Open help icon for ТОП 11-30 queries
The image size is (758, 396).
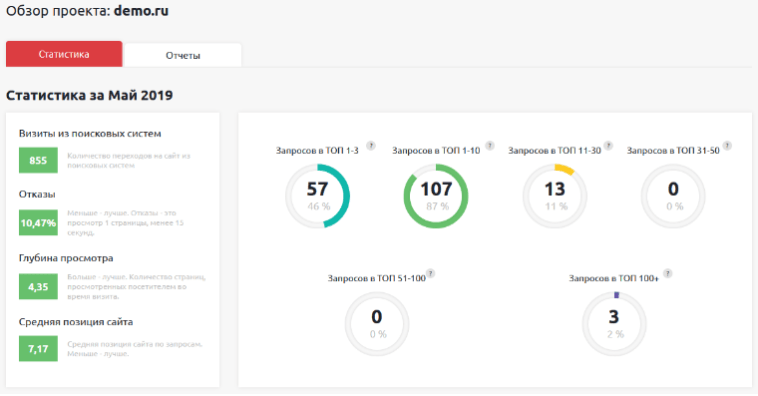click(x=609, y=146)
